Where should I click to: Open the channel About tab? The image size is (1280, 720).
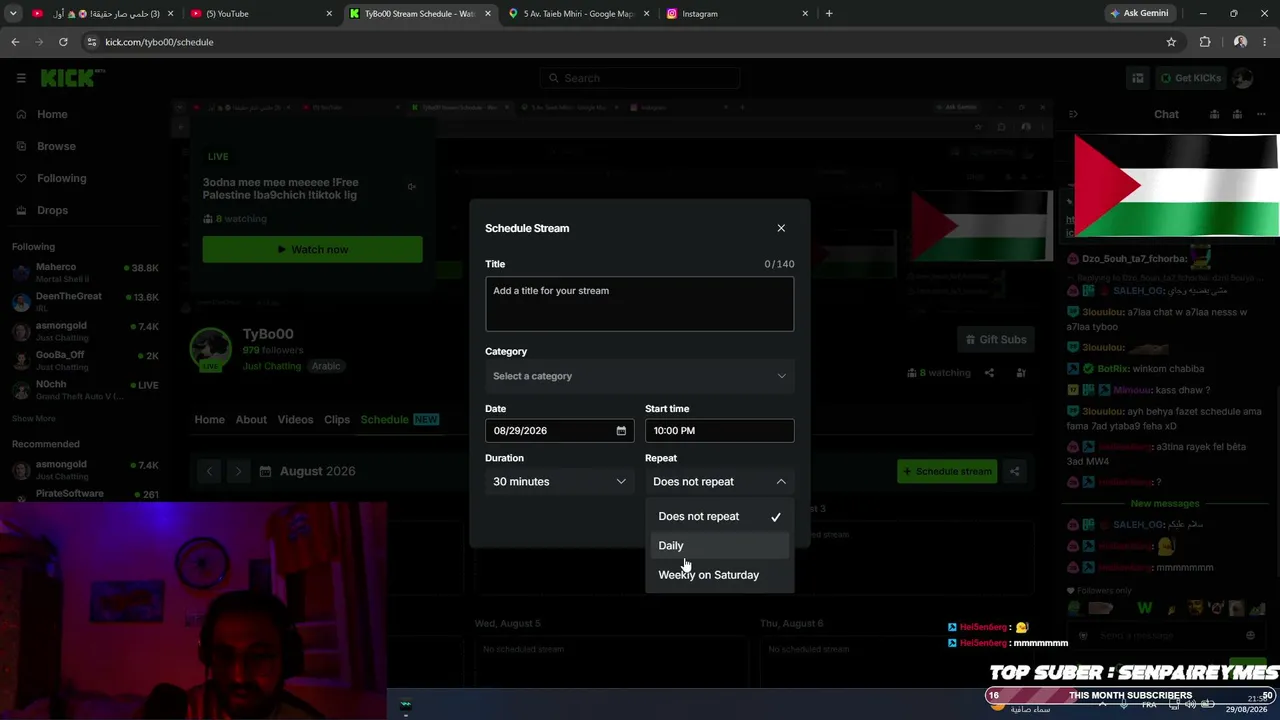point(251,420)
